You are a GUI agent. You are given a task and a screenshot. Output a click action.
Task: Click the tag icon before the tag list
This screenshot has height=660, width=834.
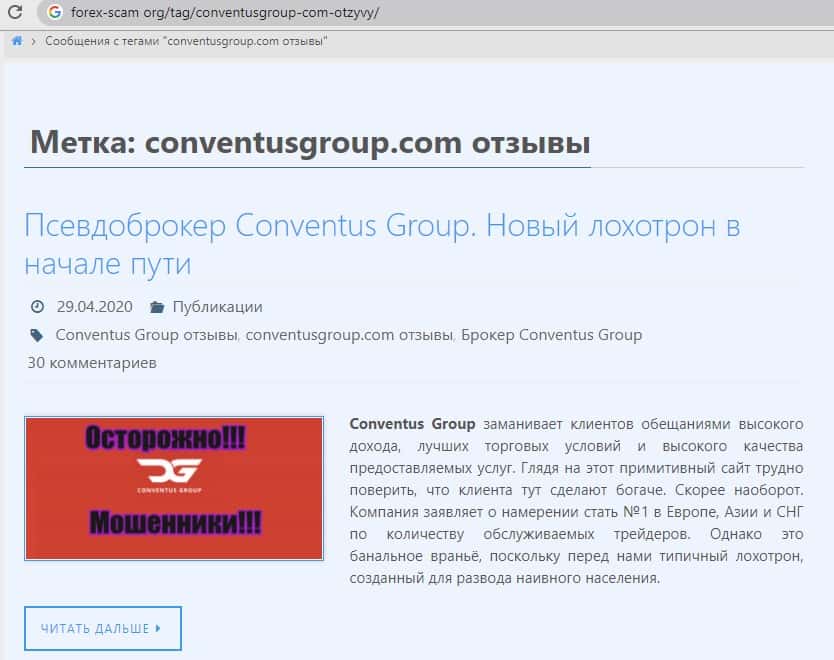36,335
